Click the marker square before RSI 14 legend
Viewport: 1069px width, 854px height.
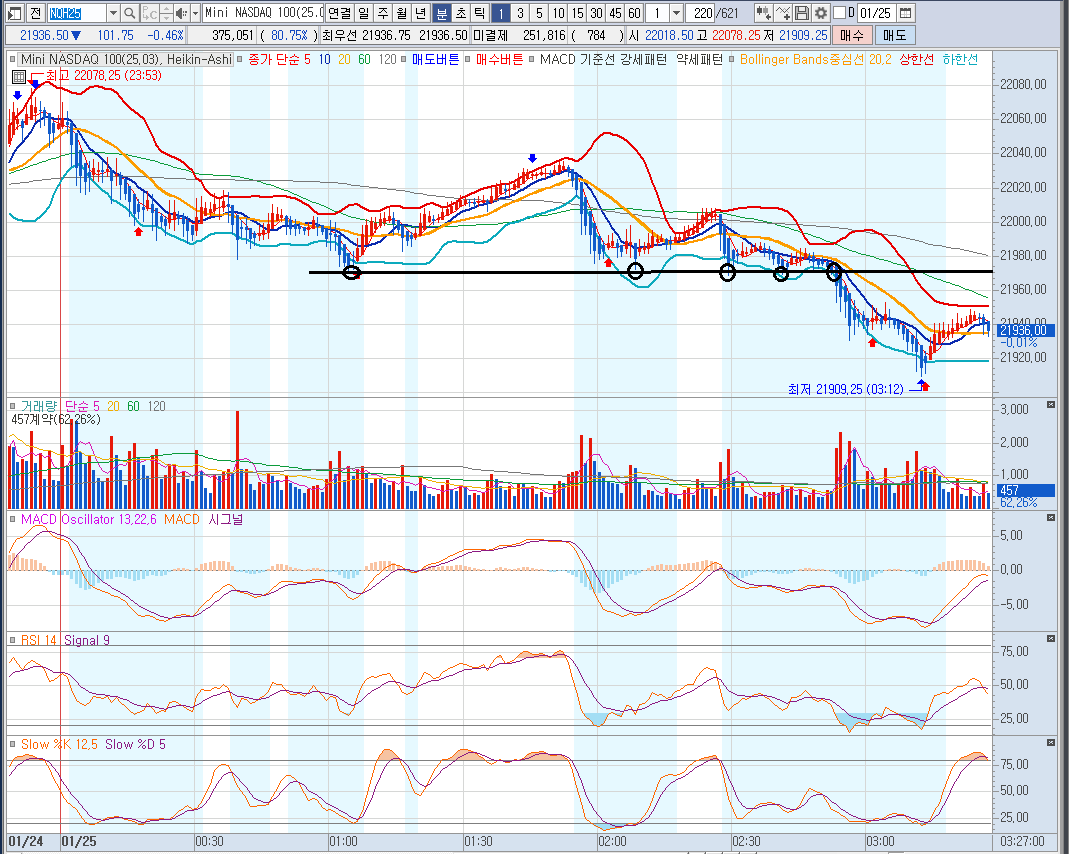tap(13, 640)
